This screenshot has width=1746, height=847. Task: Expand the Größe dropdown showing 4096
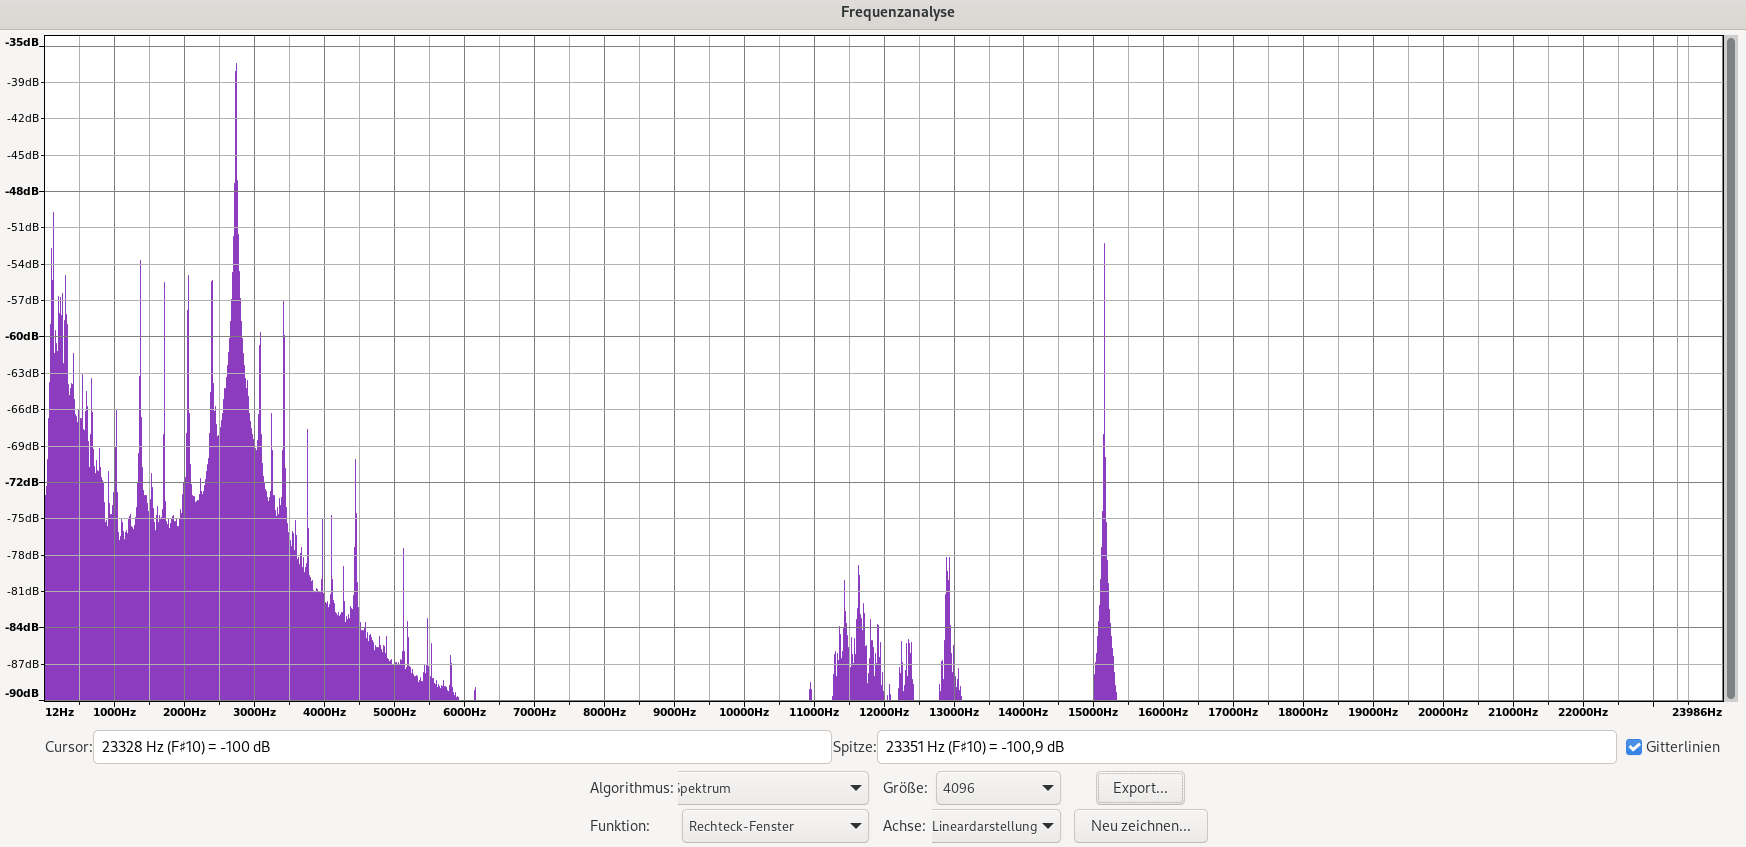click(x=997, y=788)
